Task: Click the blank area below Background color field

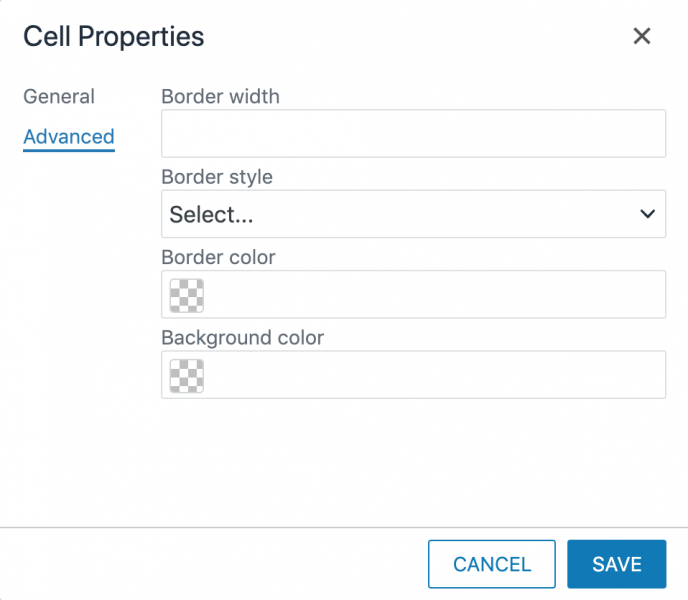Action: click(413, 460)
